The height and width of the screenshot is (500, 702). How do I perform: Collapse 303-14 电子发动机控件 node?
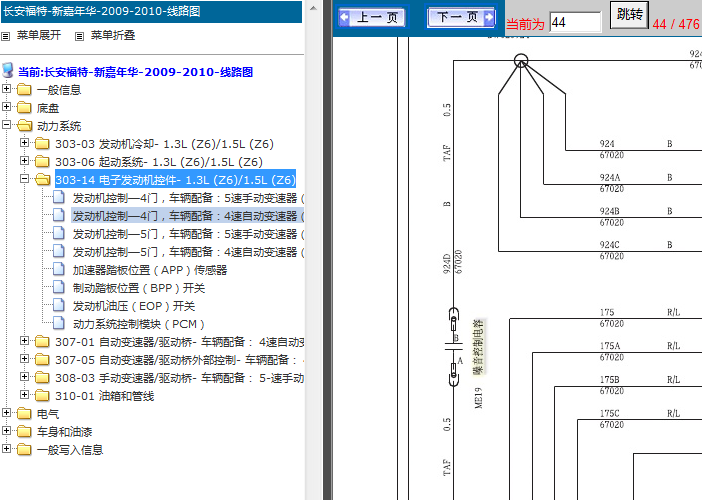[24, 179]
